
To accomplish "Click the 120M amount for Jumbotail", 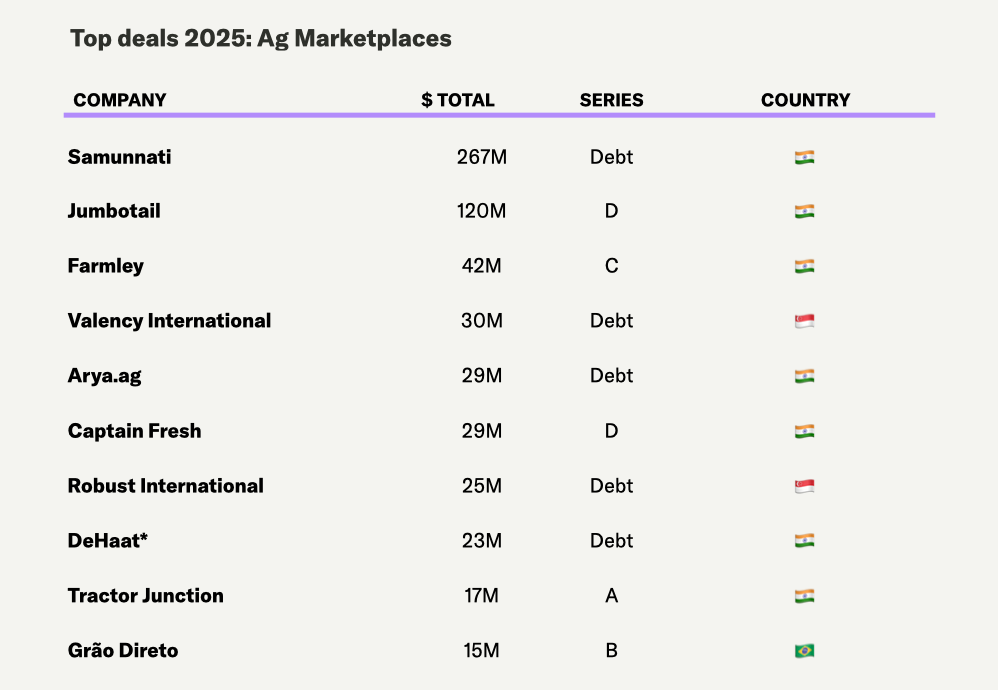I will 482,211.
